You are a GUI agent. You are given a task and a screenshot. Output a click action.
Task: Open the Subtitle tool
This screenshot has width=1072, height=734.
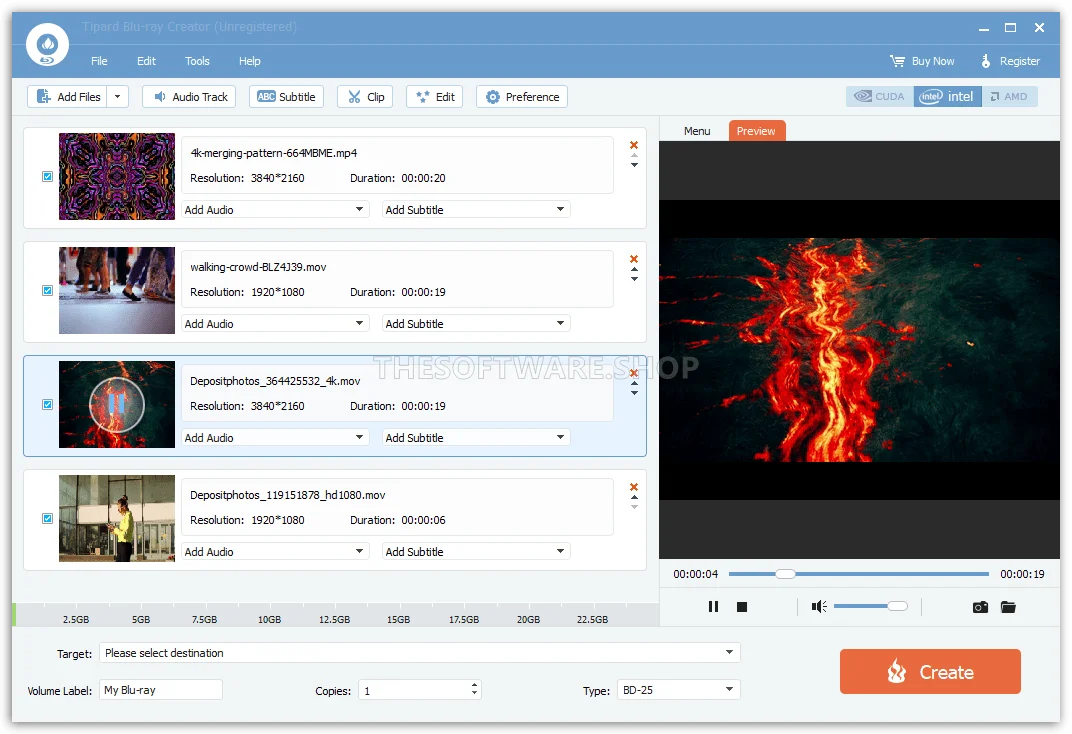tap(286, 97)
